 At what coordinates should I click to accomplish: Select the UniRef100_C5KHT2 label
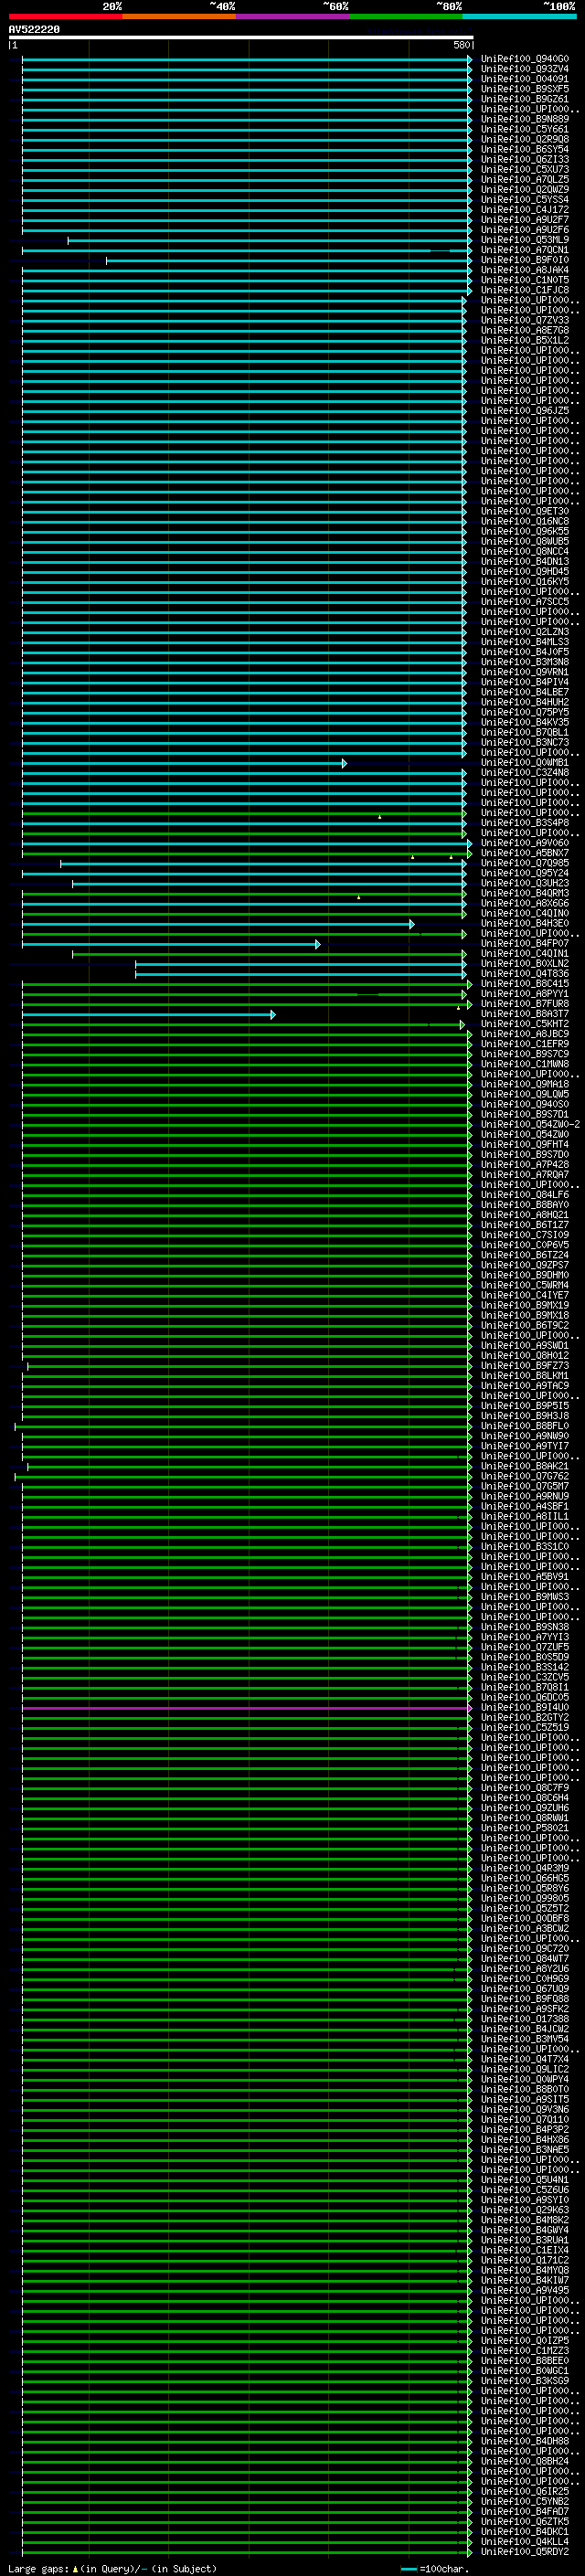pos(524,1025)
